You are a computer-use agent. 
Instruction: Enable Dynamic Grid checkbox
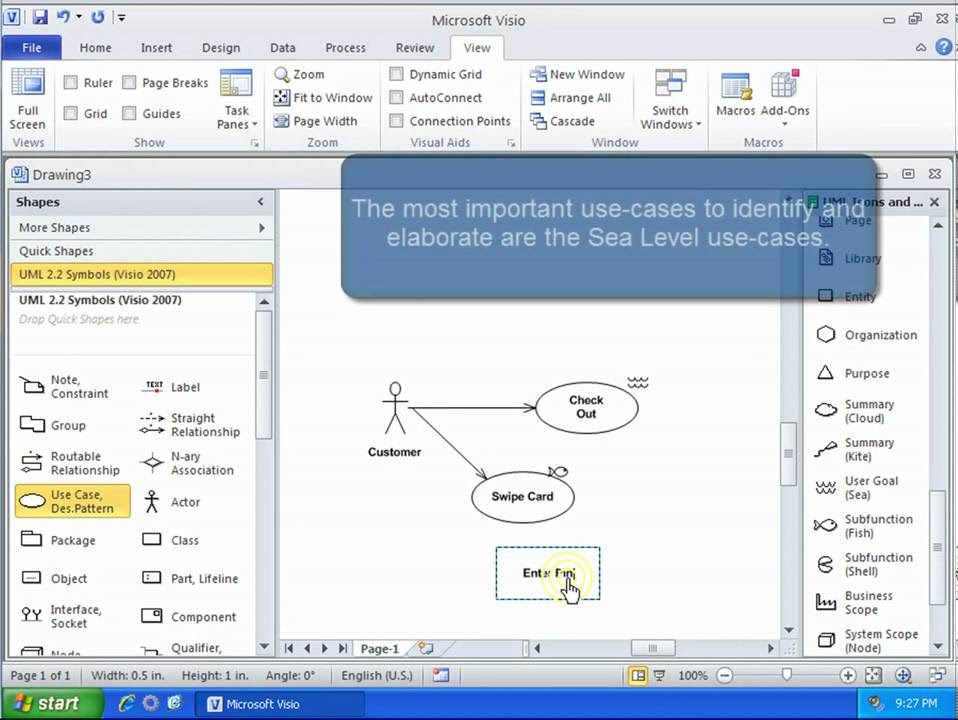tap(397, 74)
